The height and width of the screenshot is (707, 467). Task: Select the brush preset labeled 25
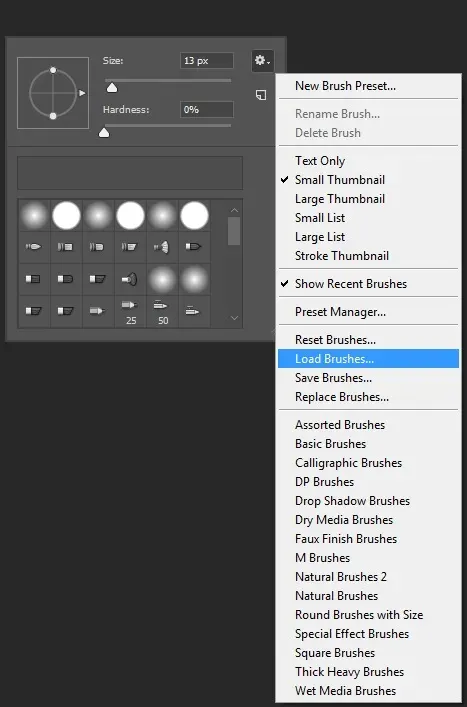click(130, 312)
